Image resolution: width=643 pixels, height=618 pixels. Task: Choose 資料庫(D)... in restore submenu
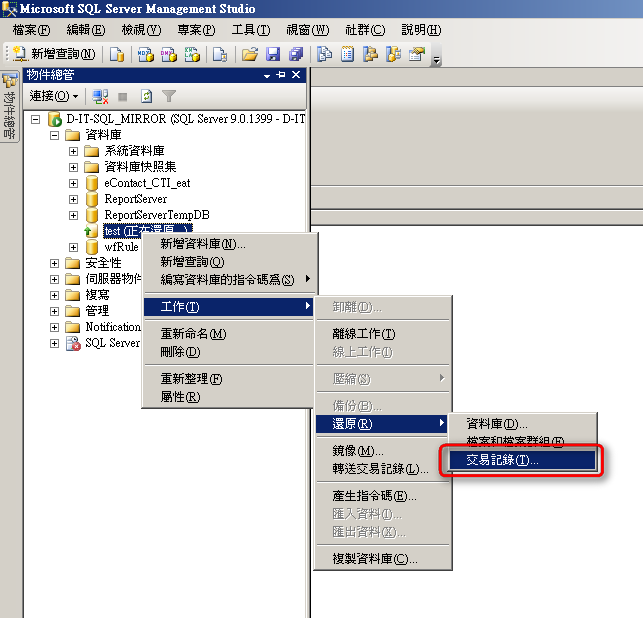pos(522,424)
